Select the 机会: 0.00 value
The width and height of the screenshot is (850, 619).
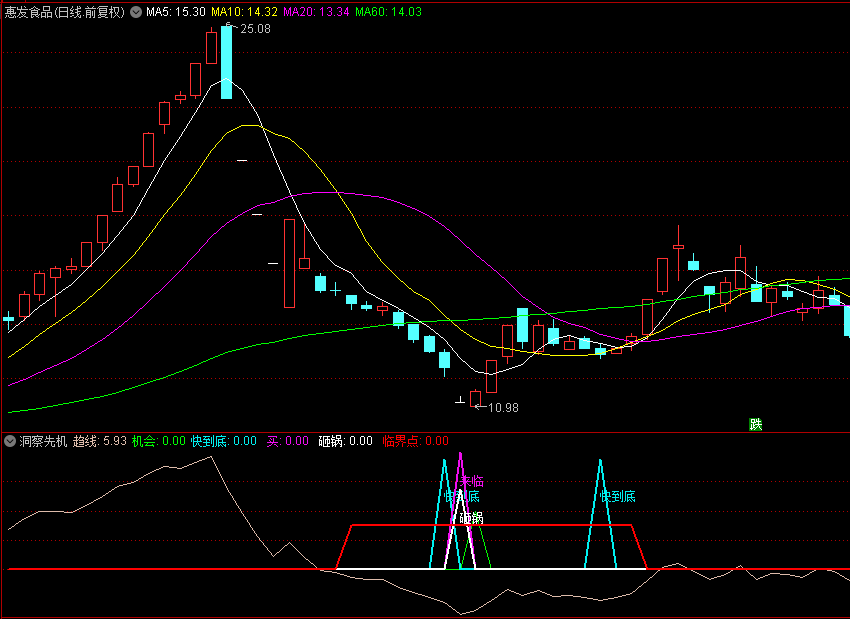tap(159, 441)
